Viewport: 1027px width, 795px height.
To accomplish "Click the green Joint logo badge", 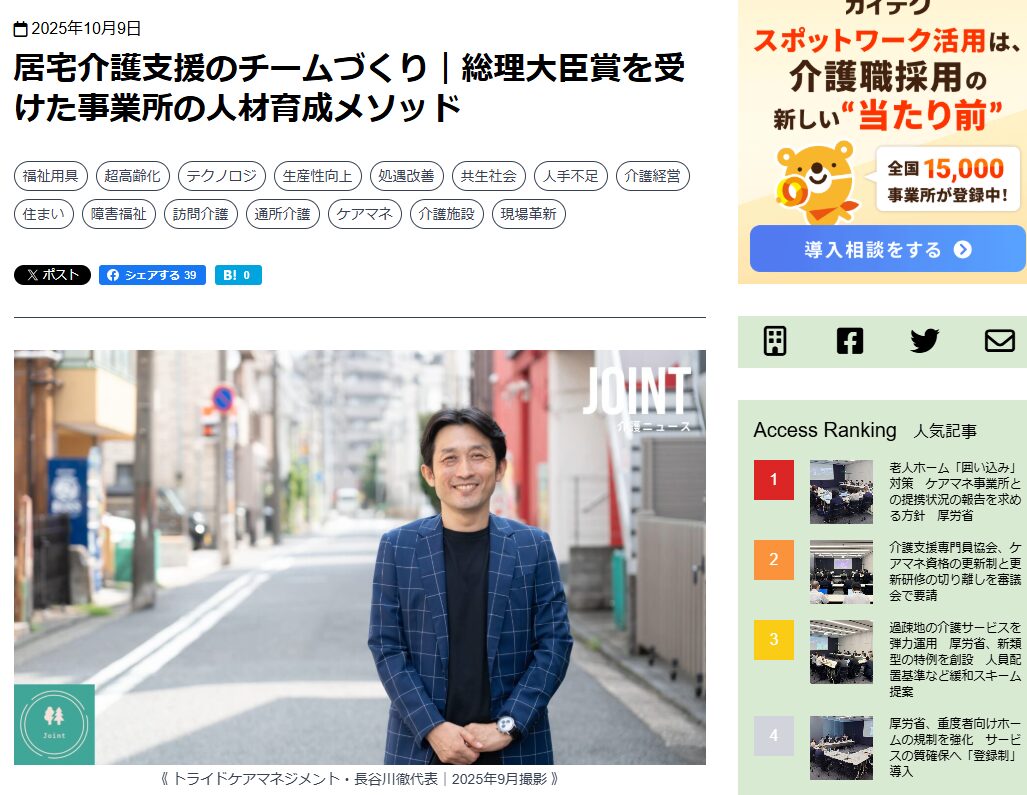I will (54, 724).
